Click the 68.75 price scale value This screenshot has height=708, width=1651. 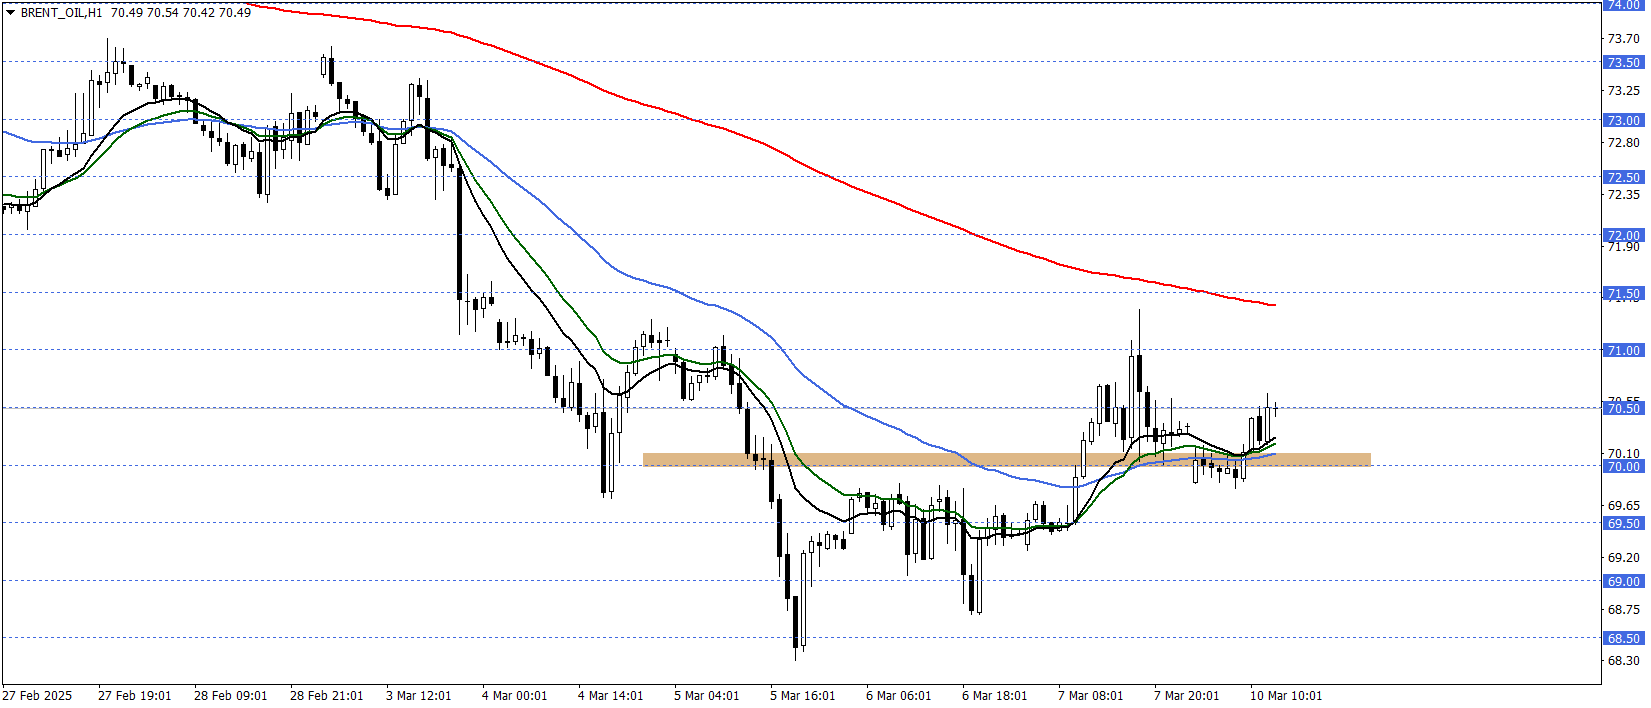tap(1623, 609)
